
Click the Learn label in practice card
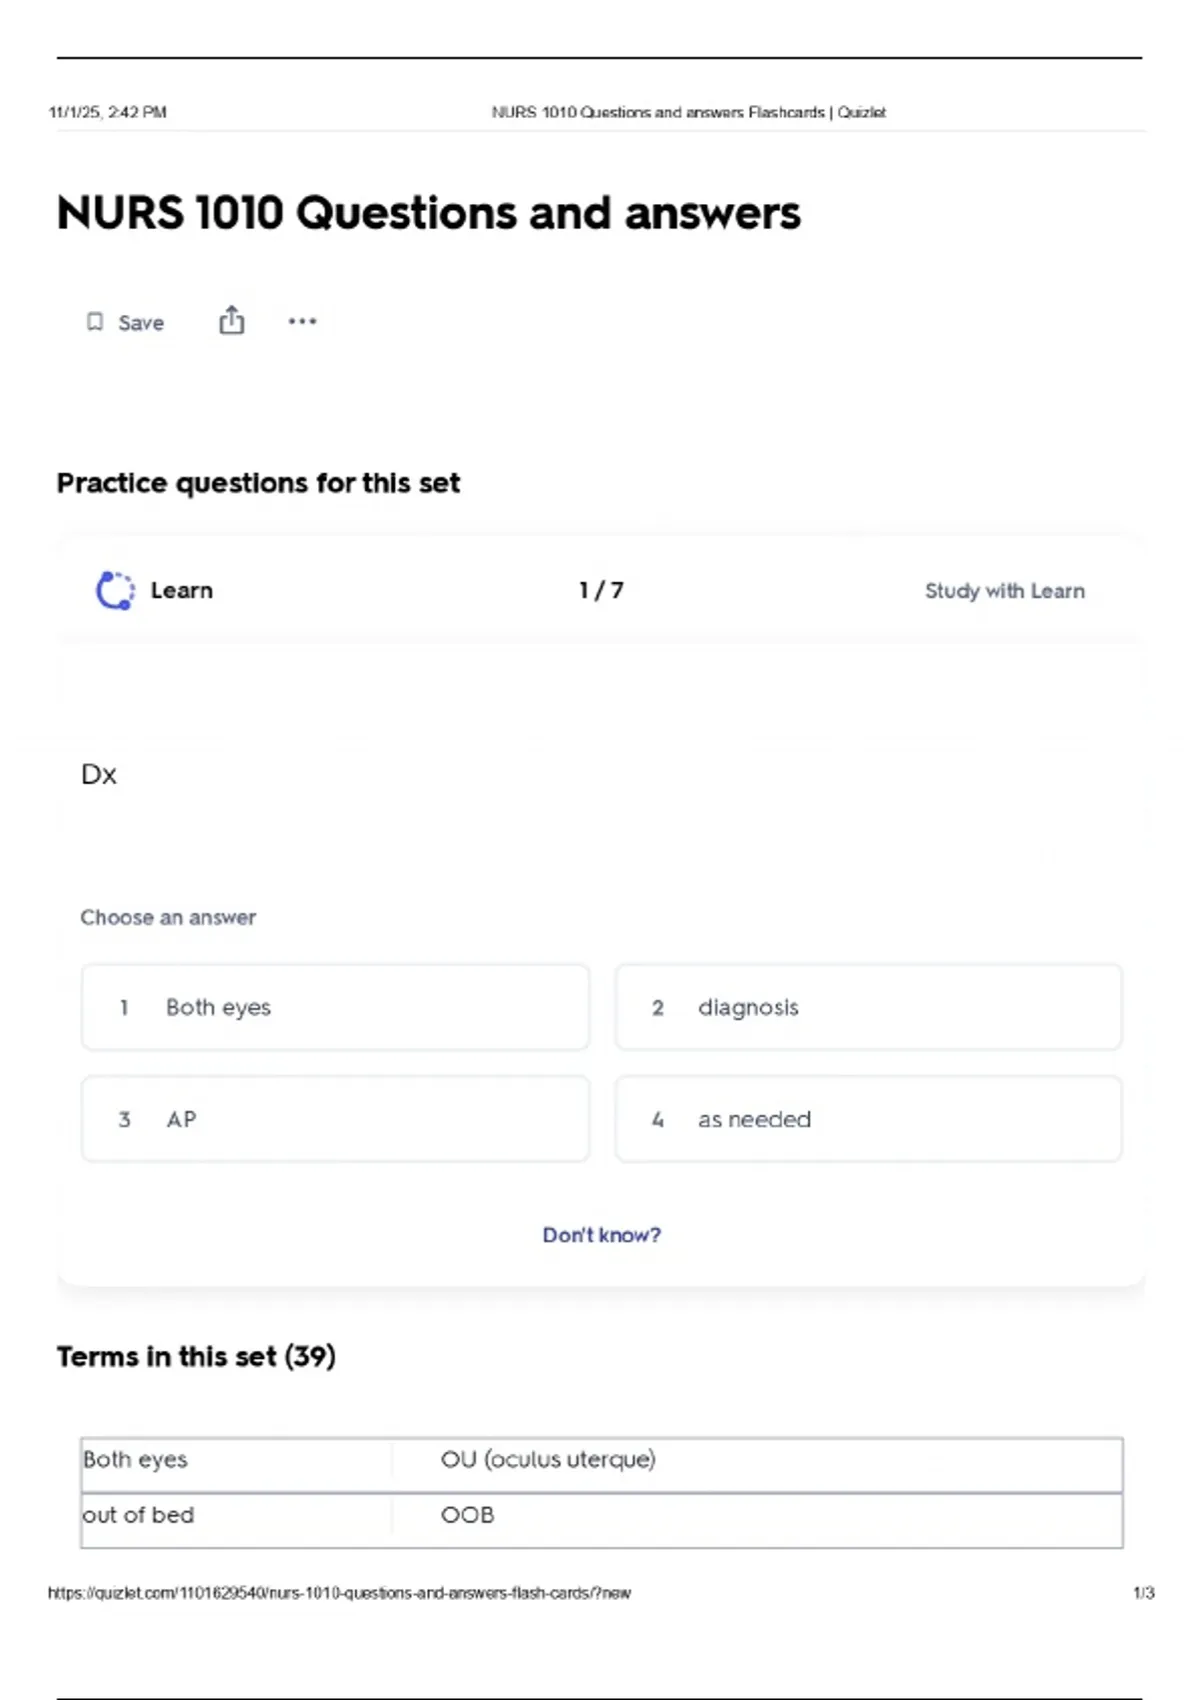(181, 591)
